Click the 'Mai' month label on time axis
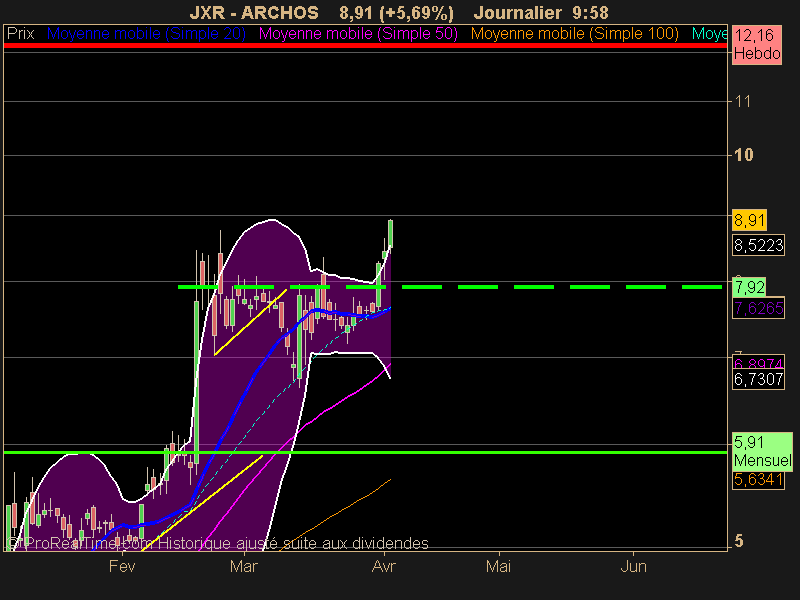 [x=498, y=566]
